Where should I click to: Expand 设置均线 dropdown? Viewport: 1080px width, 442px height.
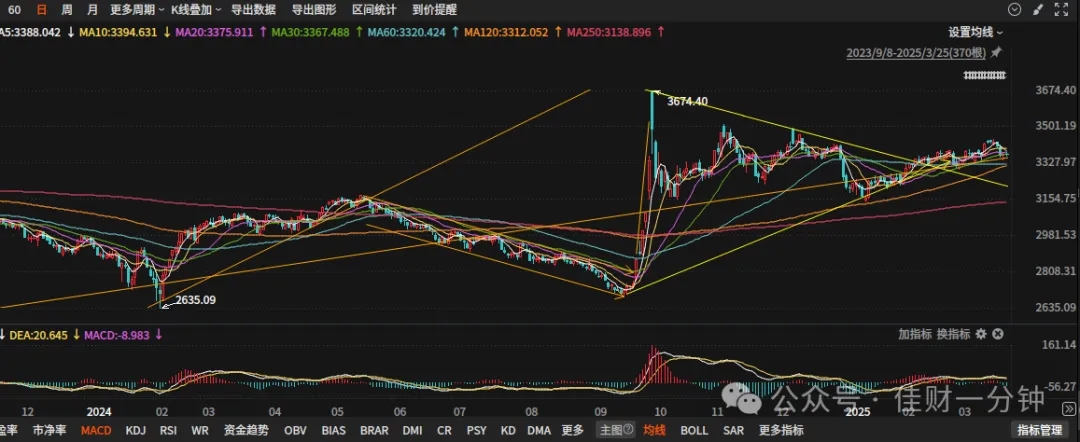975,32
